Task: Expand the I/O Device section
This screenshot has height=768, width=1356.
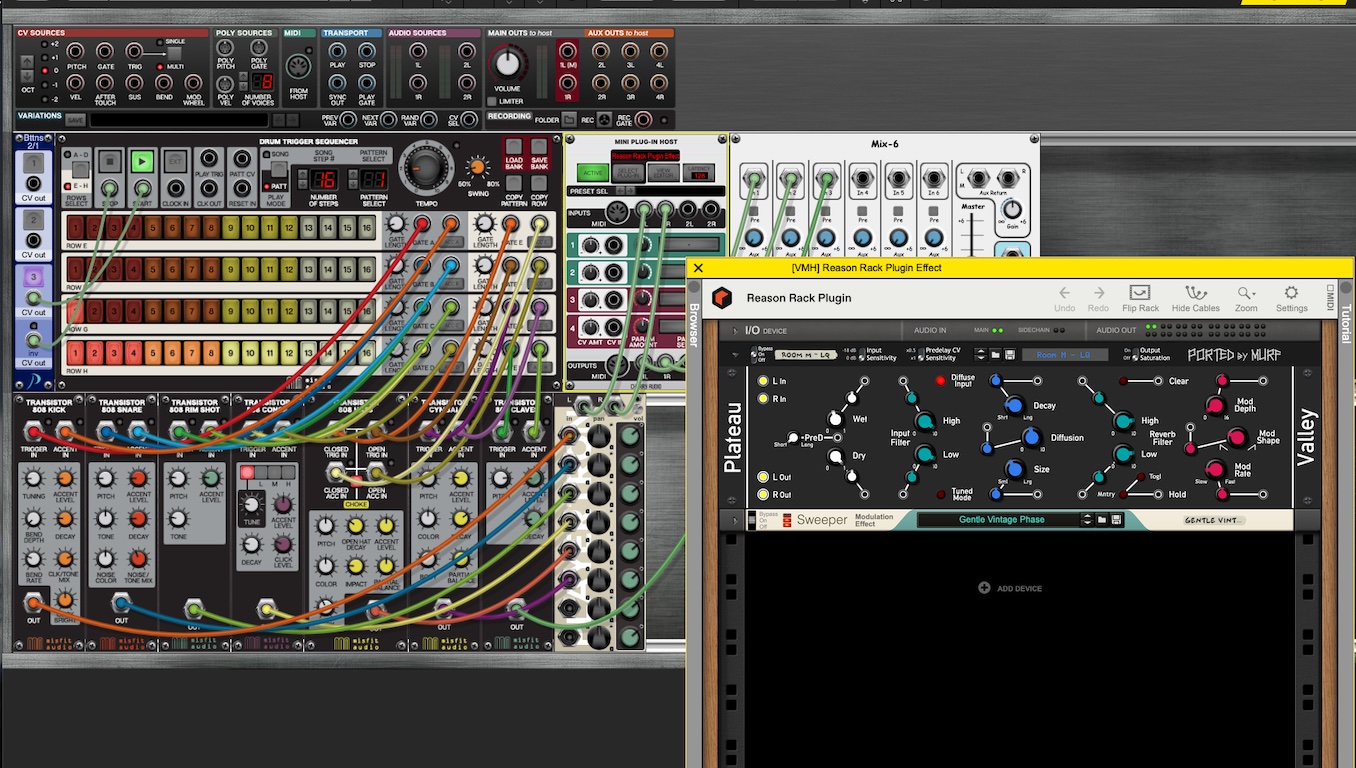Action: [734, 330]
